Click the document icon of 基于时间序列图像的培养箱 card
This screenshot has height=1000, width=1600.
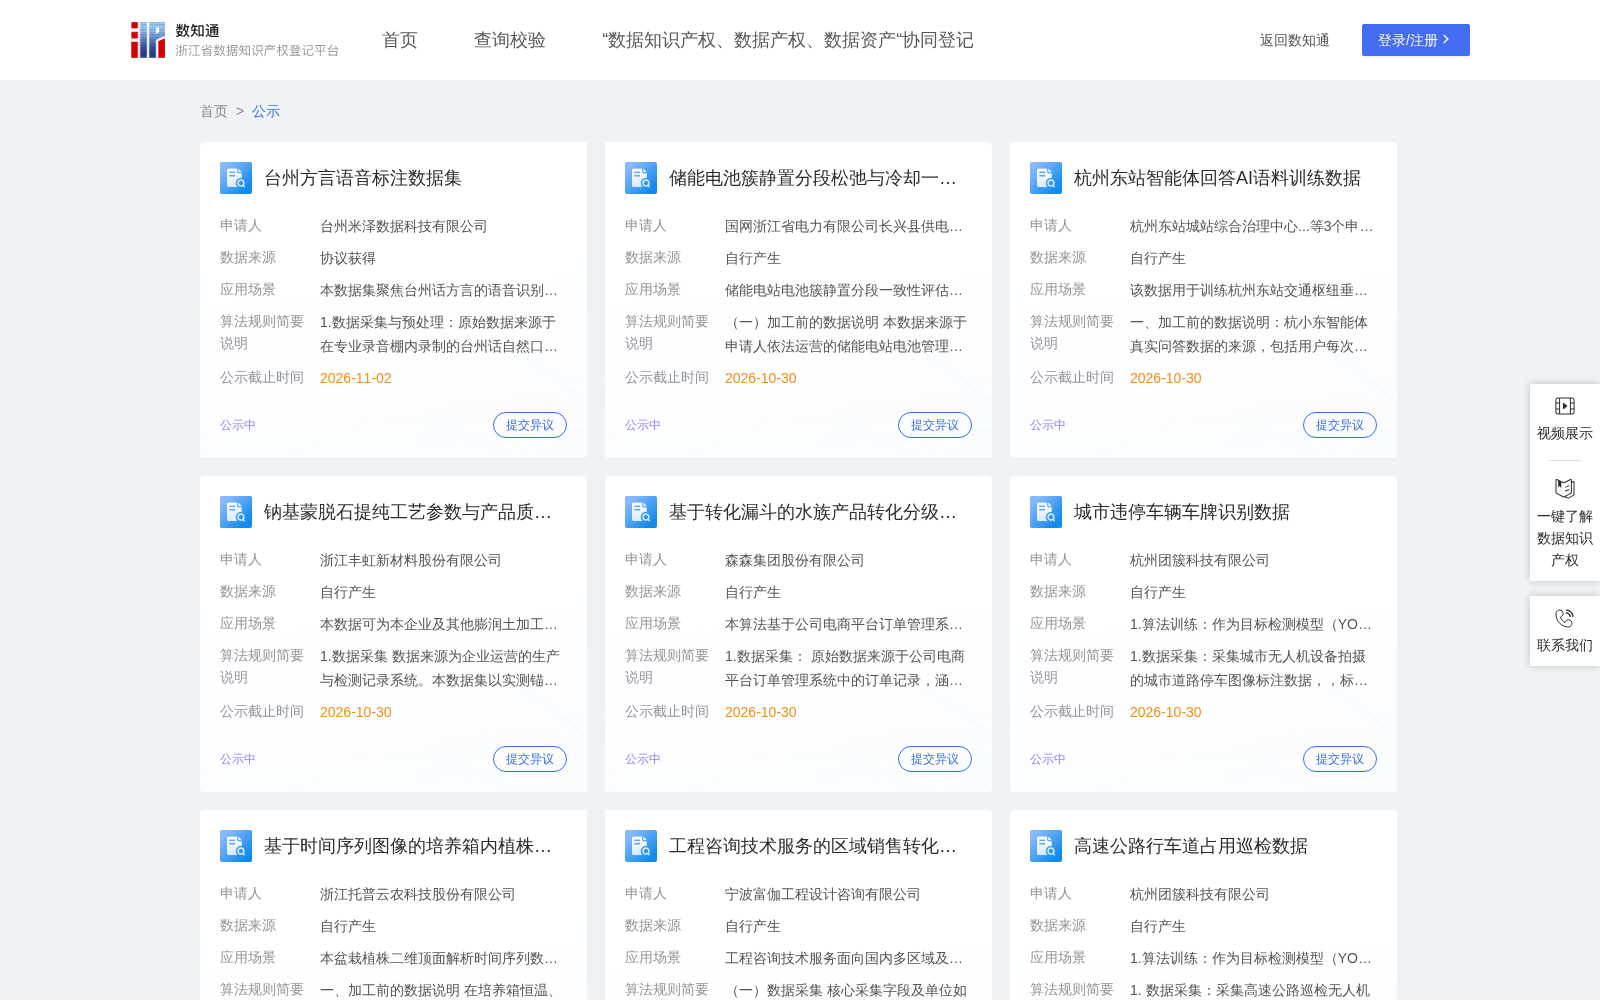[x=236, y=846]
